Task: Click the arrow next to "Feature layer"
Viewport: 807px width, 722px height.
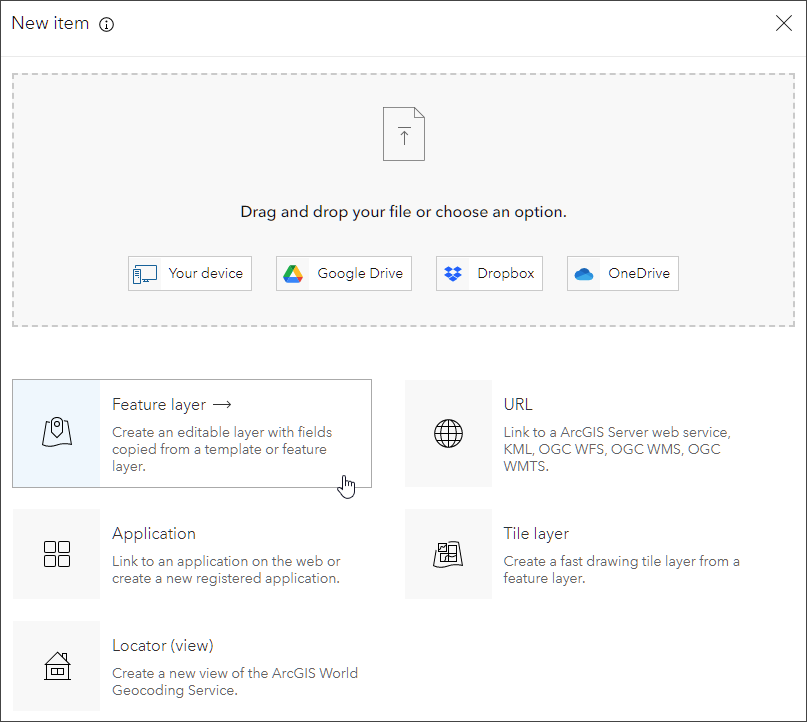Action: click(222, 404)
